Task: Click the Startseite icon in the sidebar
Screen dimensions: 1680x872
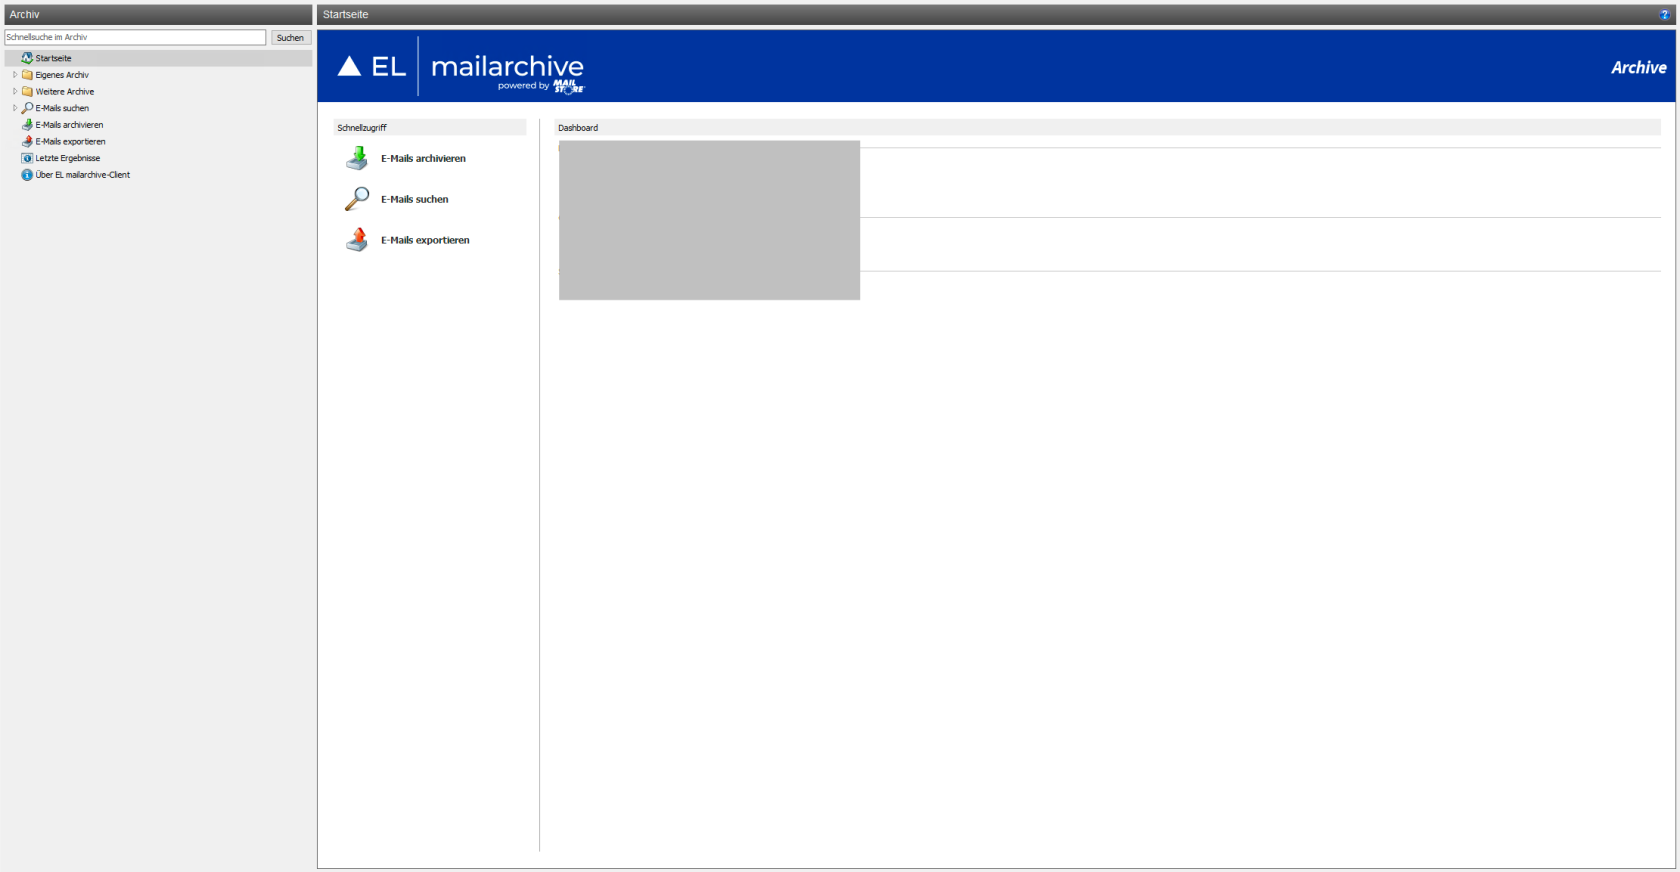Action: [27, 58]
